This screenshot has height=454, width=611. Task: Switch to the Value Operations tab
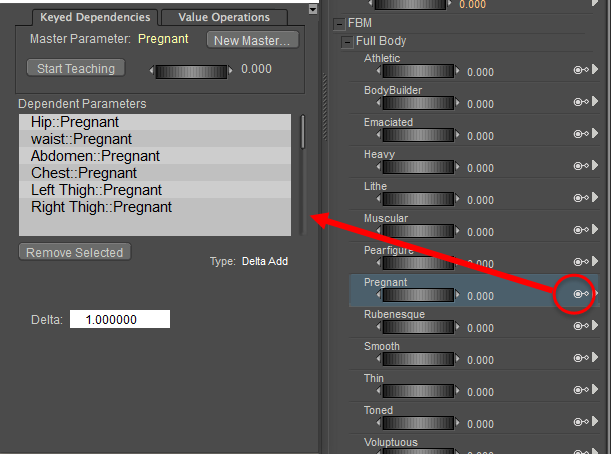coord(224,18)
